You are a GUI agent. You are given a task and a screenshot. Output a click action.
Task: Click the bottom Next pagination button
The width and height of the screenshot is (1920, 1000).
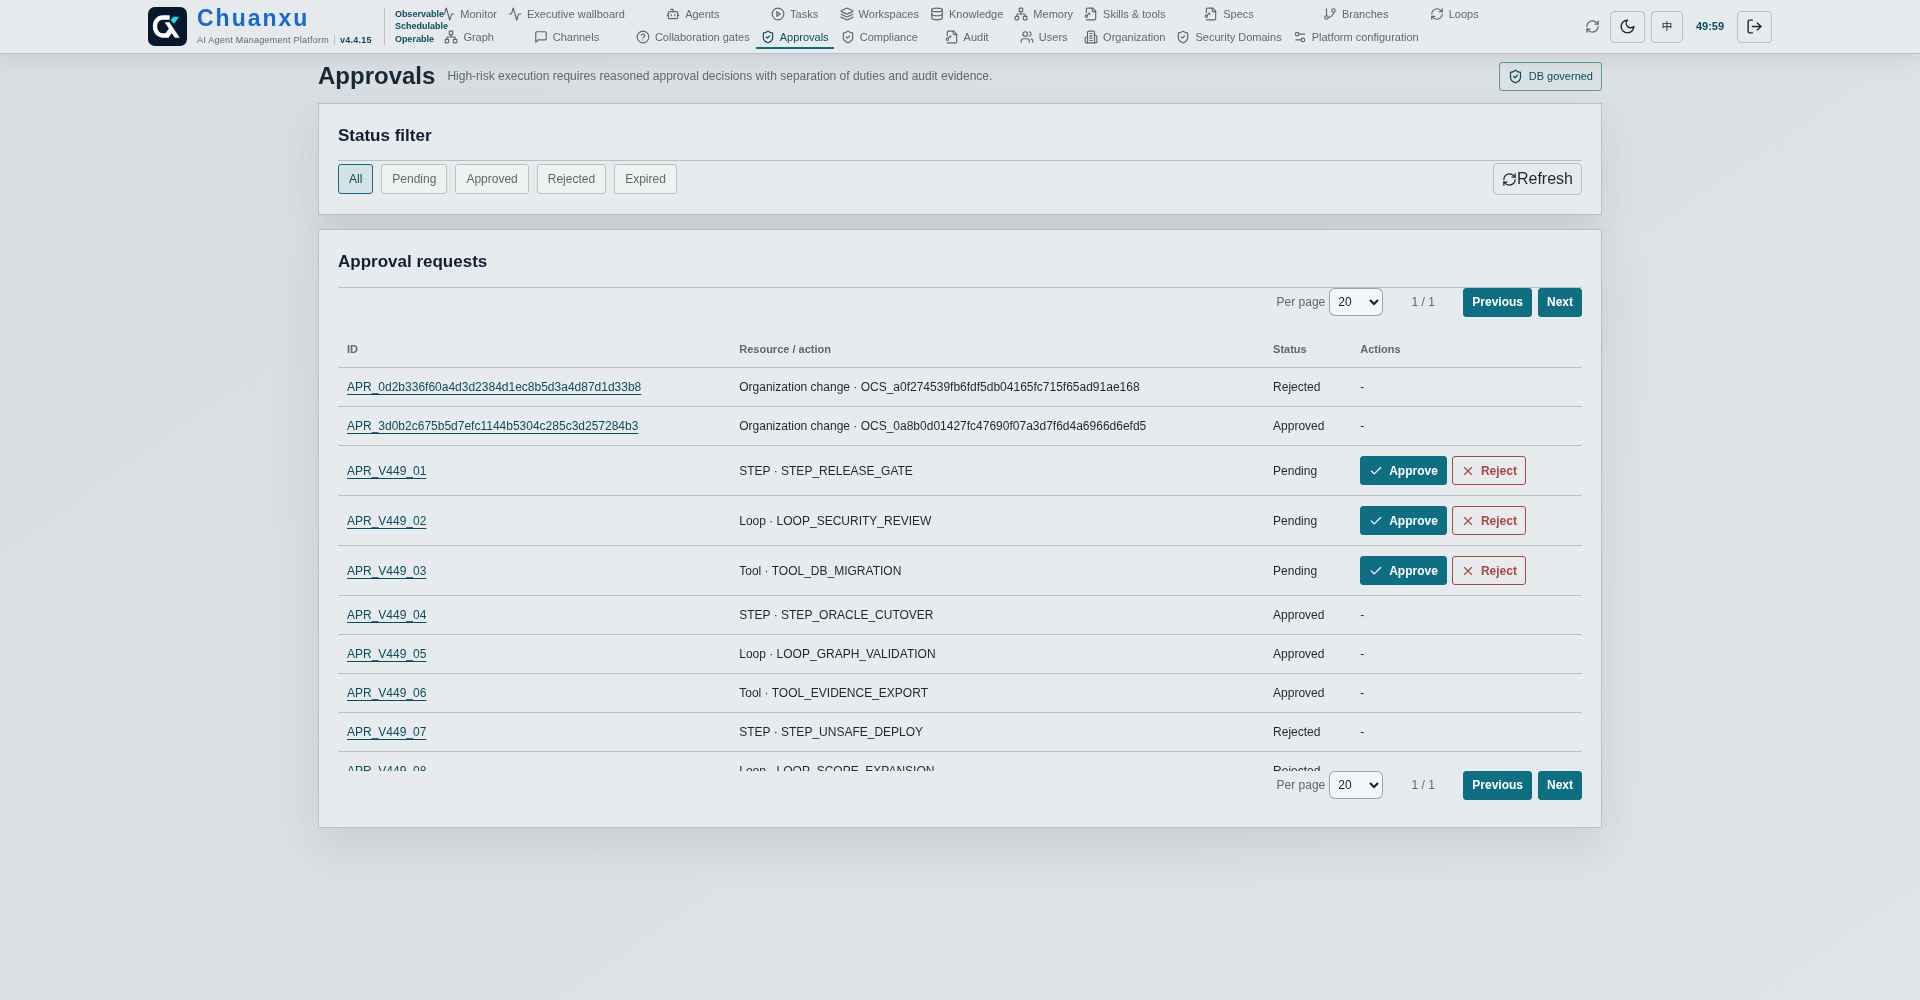coord(1560,785)
